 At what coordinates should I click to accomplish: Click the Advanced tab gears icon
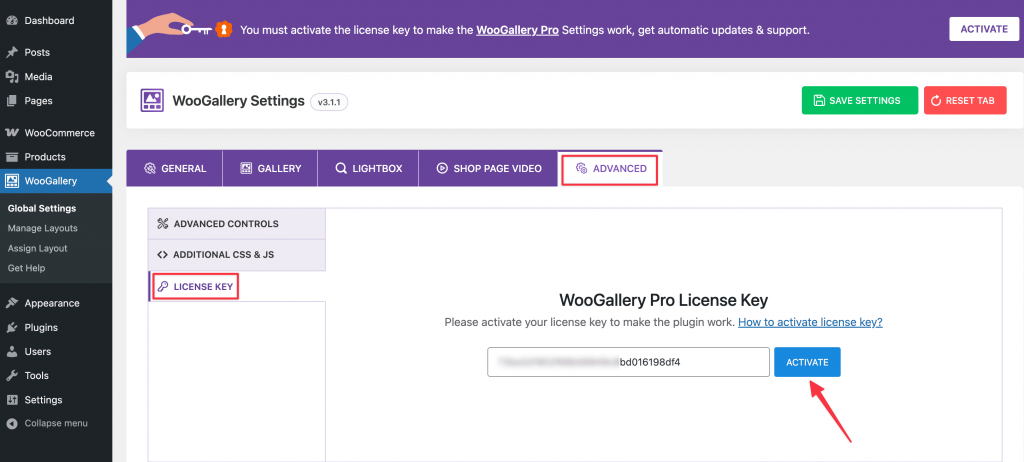(581, 169)
